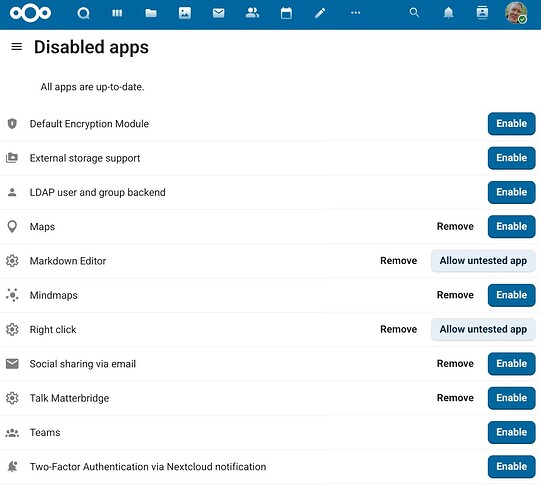Select the Talk Matterbridge app row
This screenshot has height=499, width=541.
pyautogui.click(x=270, y=398)
